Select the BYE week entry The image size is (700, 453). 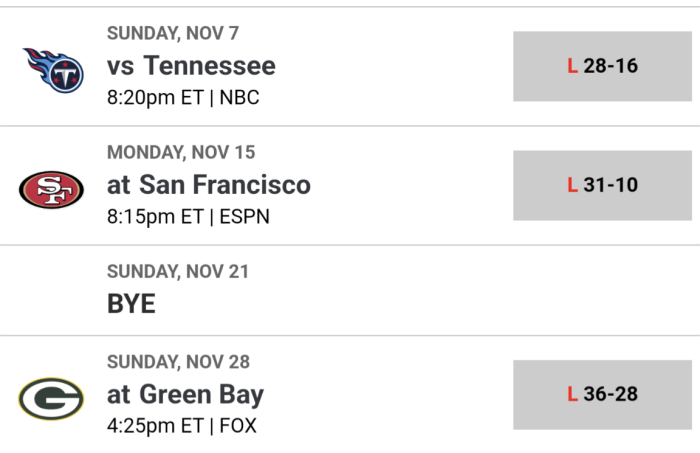pos(131,303)
